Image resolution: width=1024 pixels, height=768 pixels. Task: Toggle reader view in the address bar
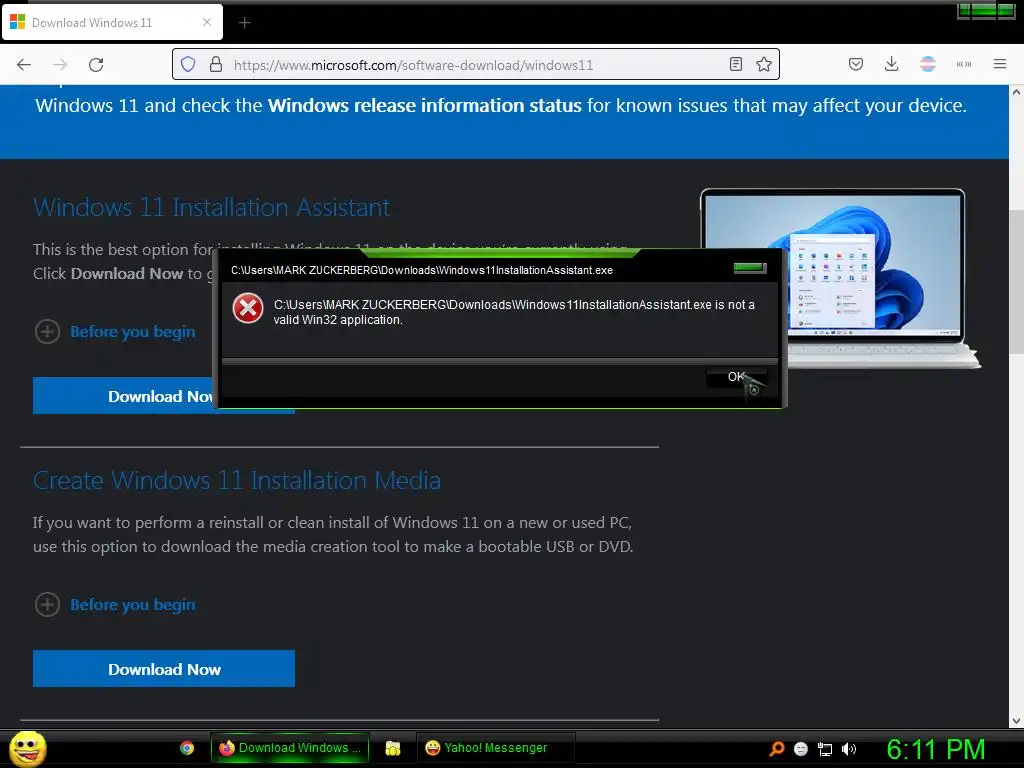coord(735,64)
